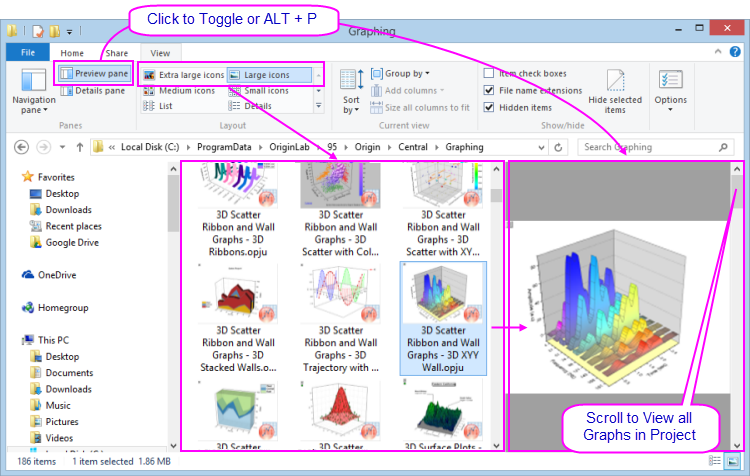Open the File menu tab
Screen dimensions: 750x476
(x=28, y=52)
